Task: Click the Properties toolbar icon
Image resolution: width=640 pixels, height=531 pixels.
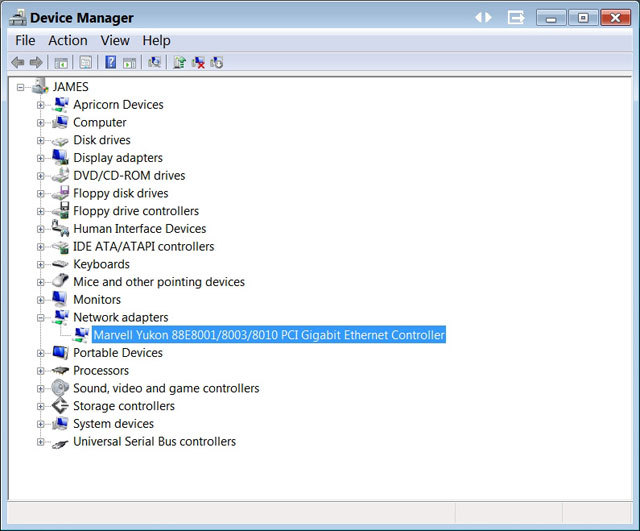Action: tap(85, 62)
